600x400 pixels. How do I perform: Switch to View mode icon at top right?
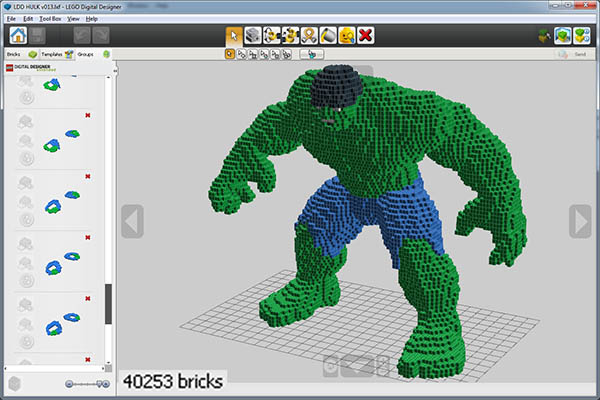[561, 36]
